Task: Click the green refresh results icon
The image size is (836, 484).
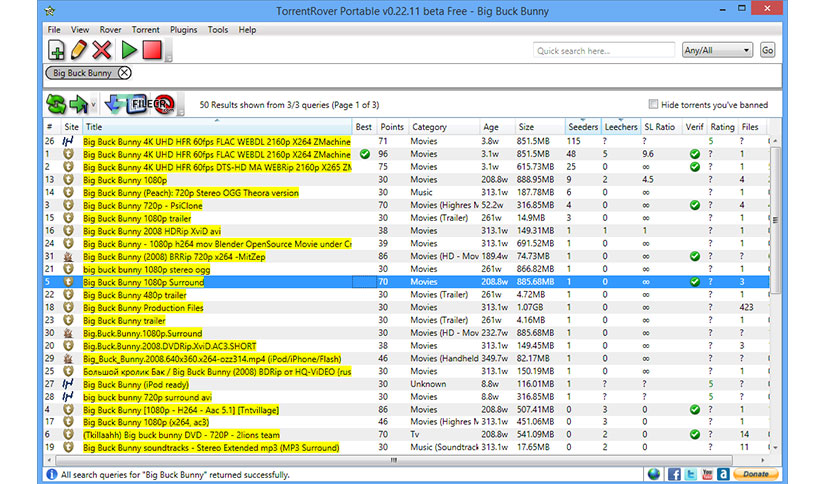Action: 56,104
